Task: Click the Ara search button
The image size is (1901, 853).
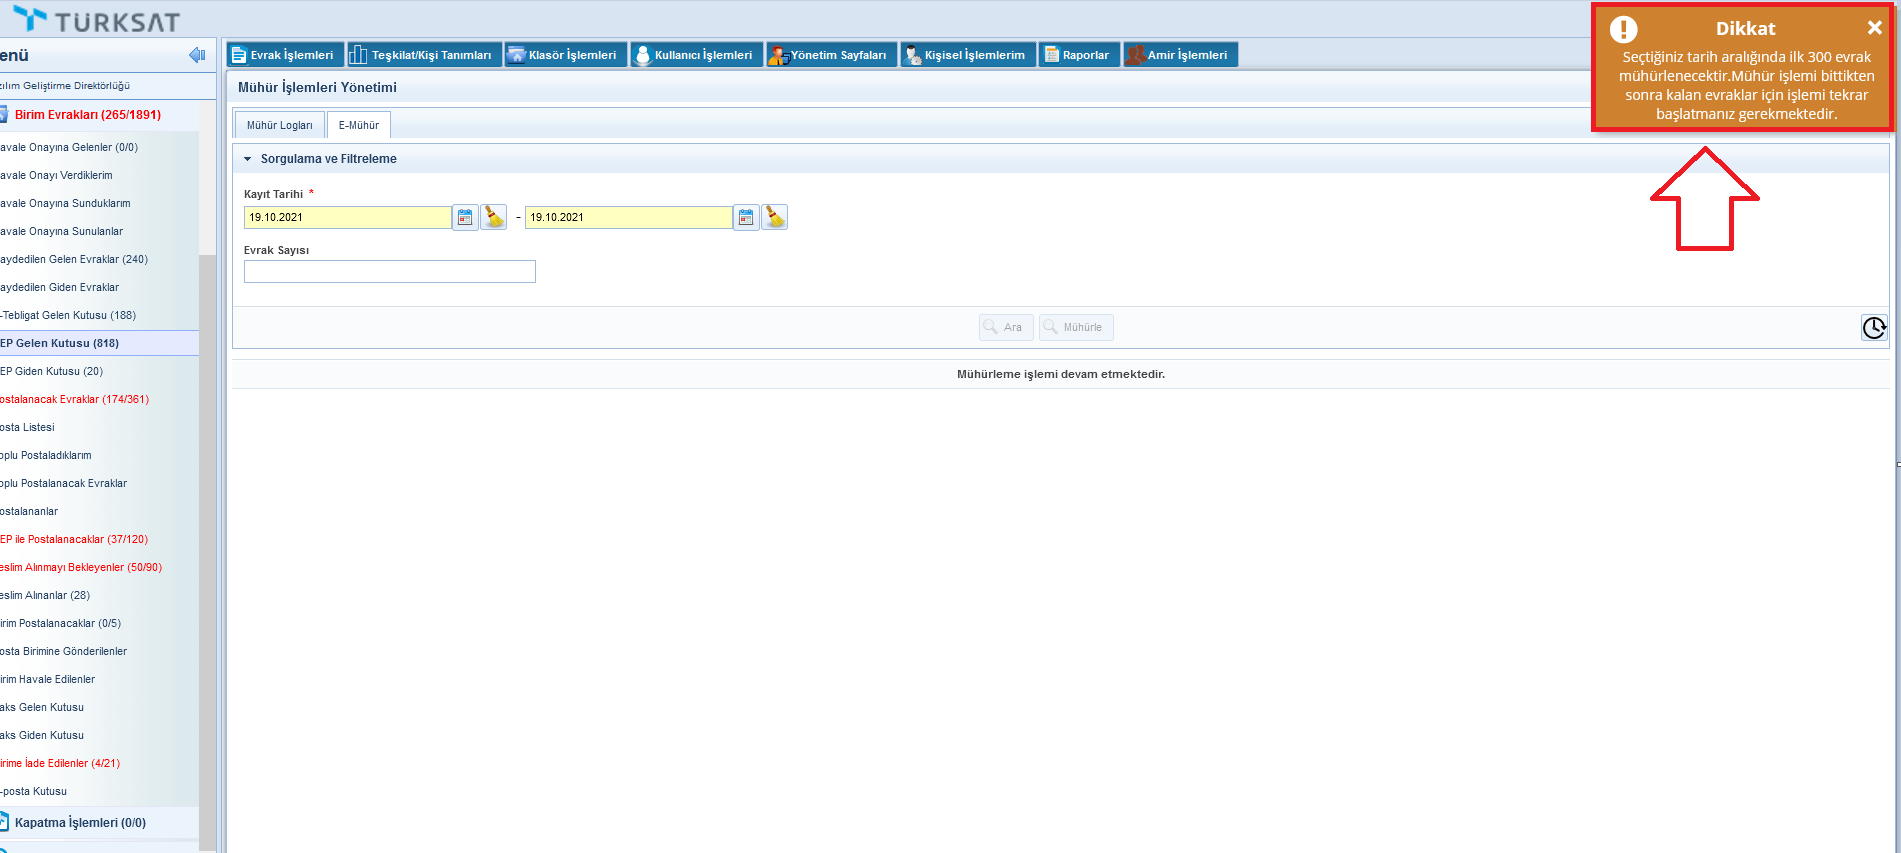Action: point(1005,327)
